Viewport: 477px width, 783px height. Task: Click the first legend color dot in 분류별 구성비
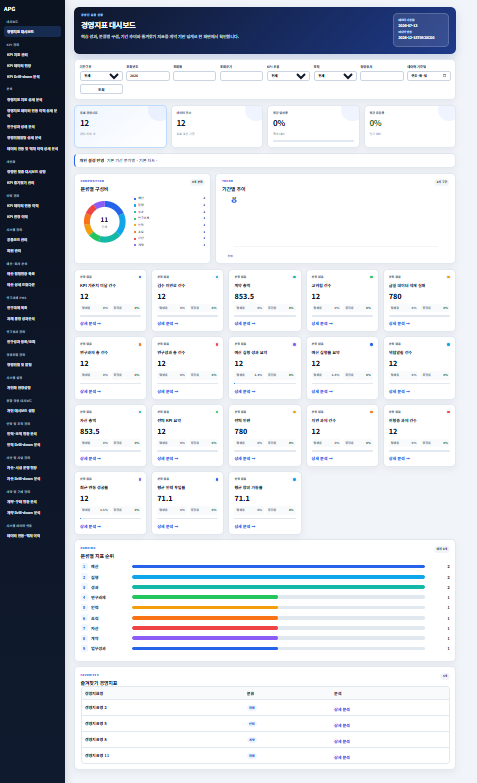coord(135,199)
